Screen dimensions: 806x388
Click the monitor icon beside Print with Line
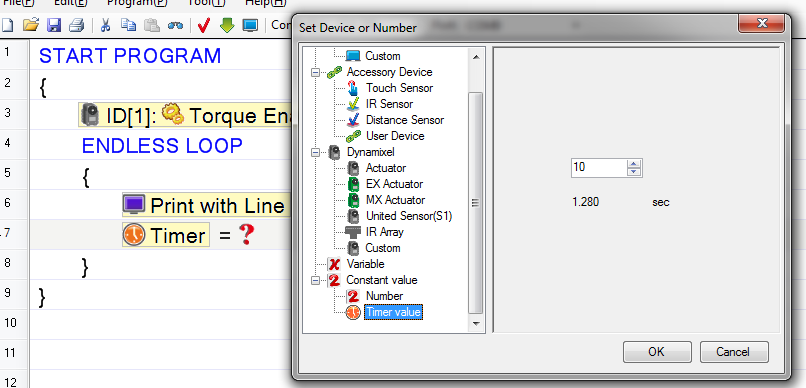(135, 205)
